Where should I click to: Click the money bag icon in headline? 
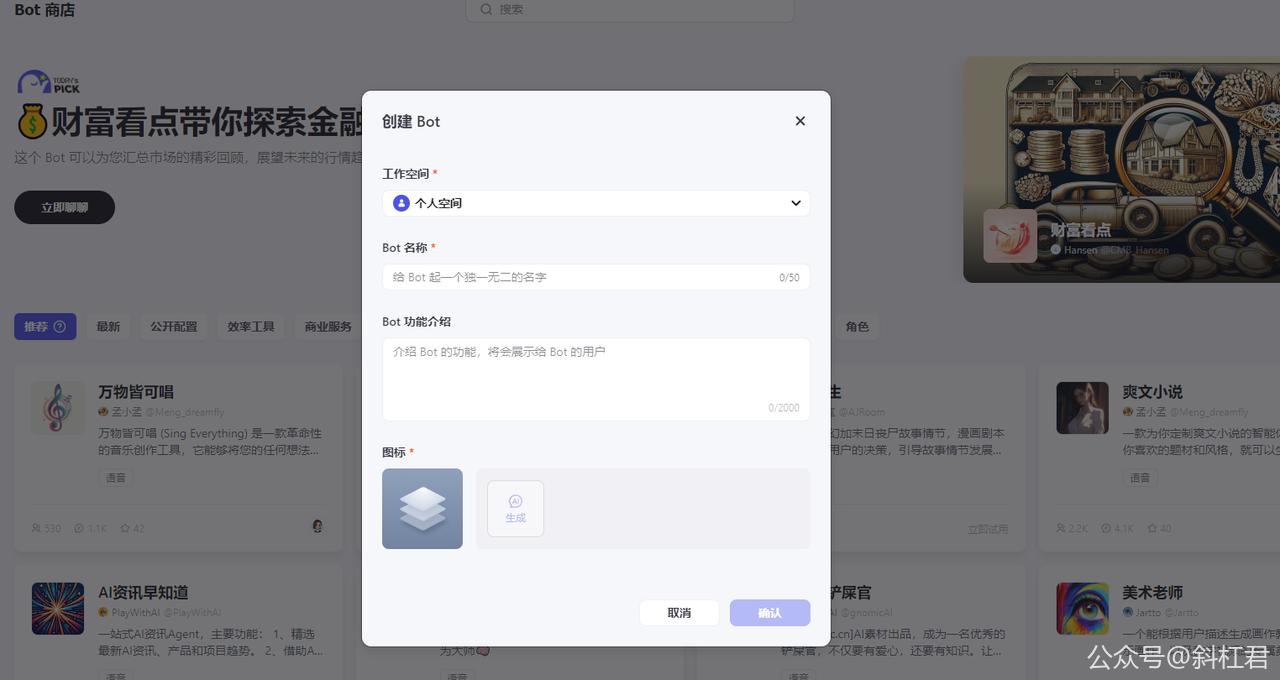pyautogui.click(x=32, y=122)
